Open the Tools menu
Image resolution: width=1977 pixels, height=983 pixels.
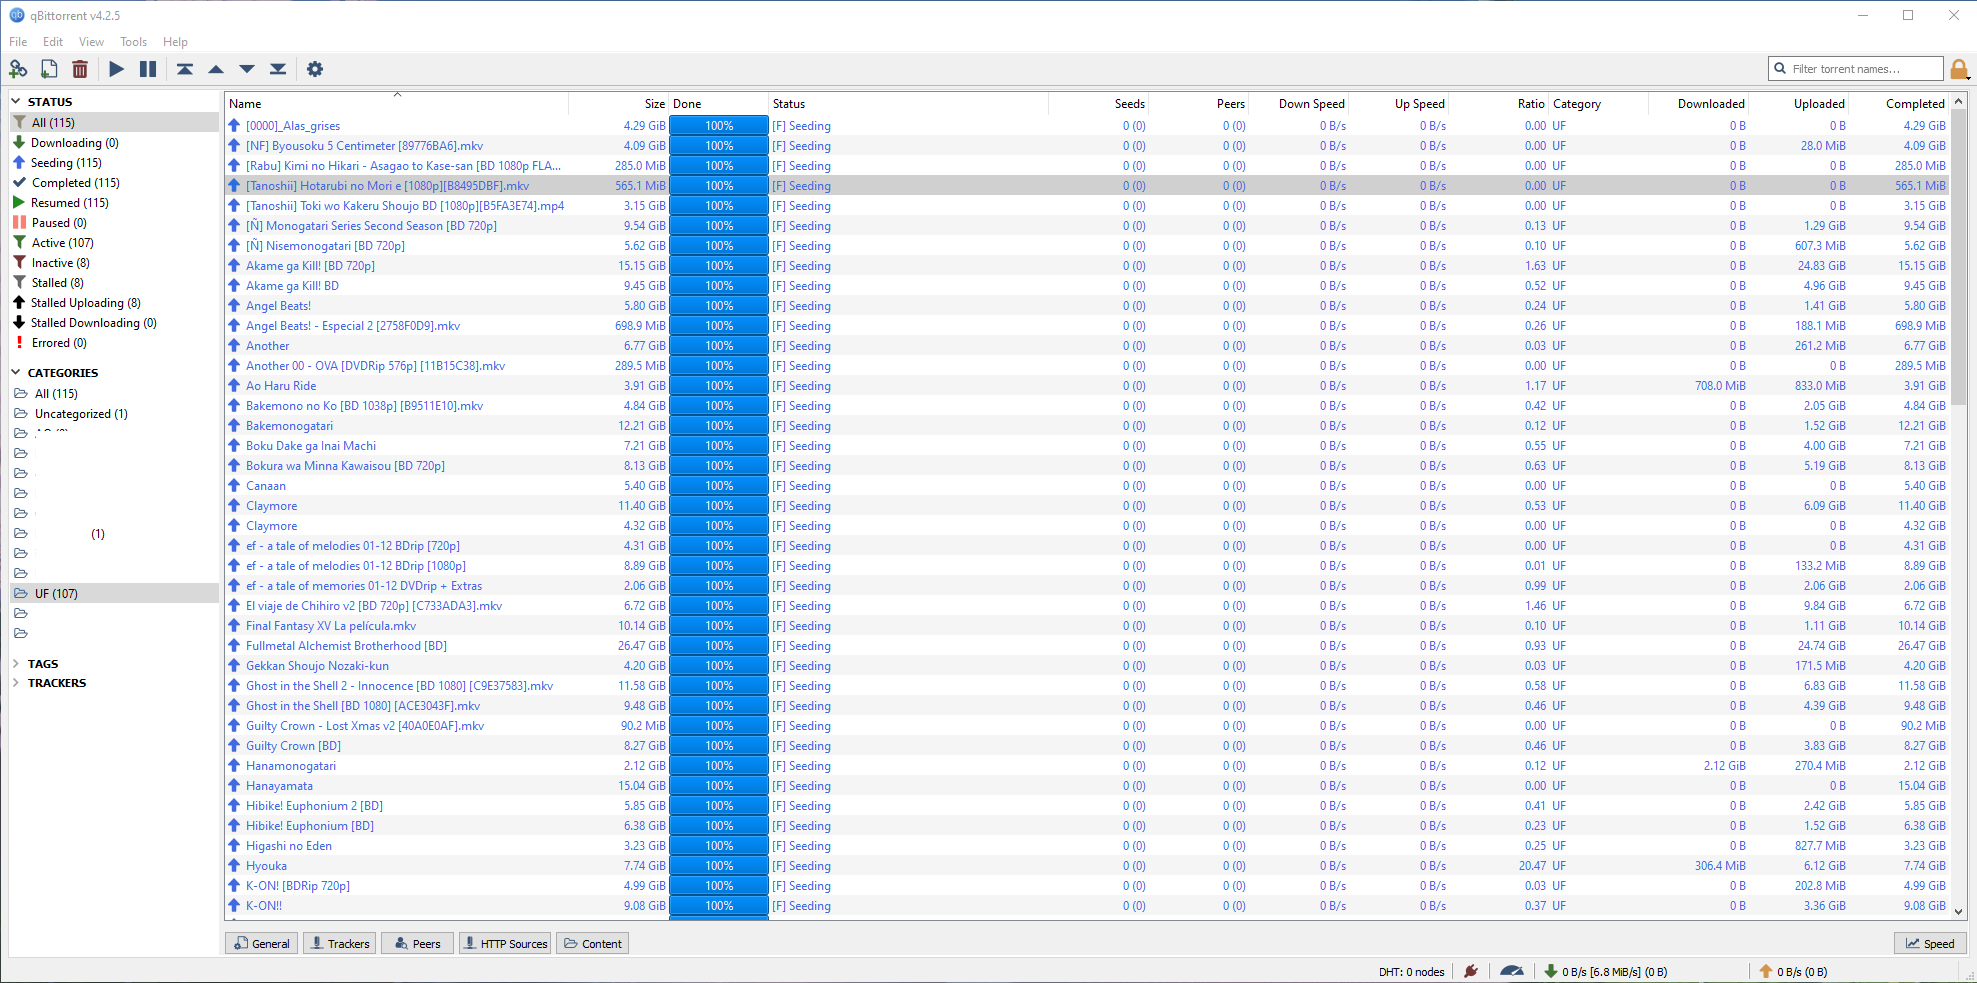133,42
